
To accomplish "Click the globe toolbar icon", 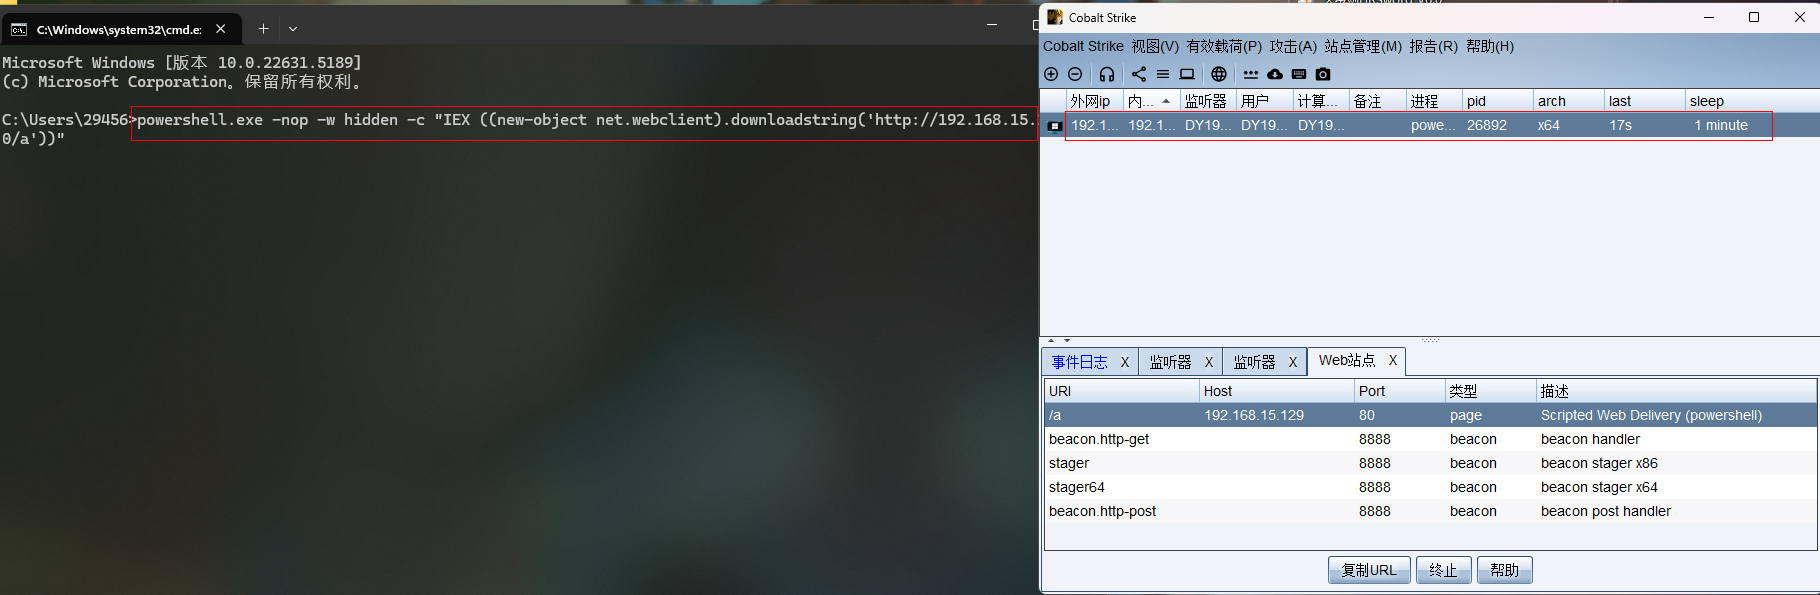I will [1219, 74].
